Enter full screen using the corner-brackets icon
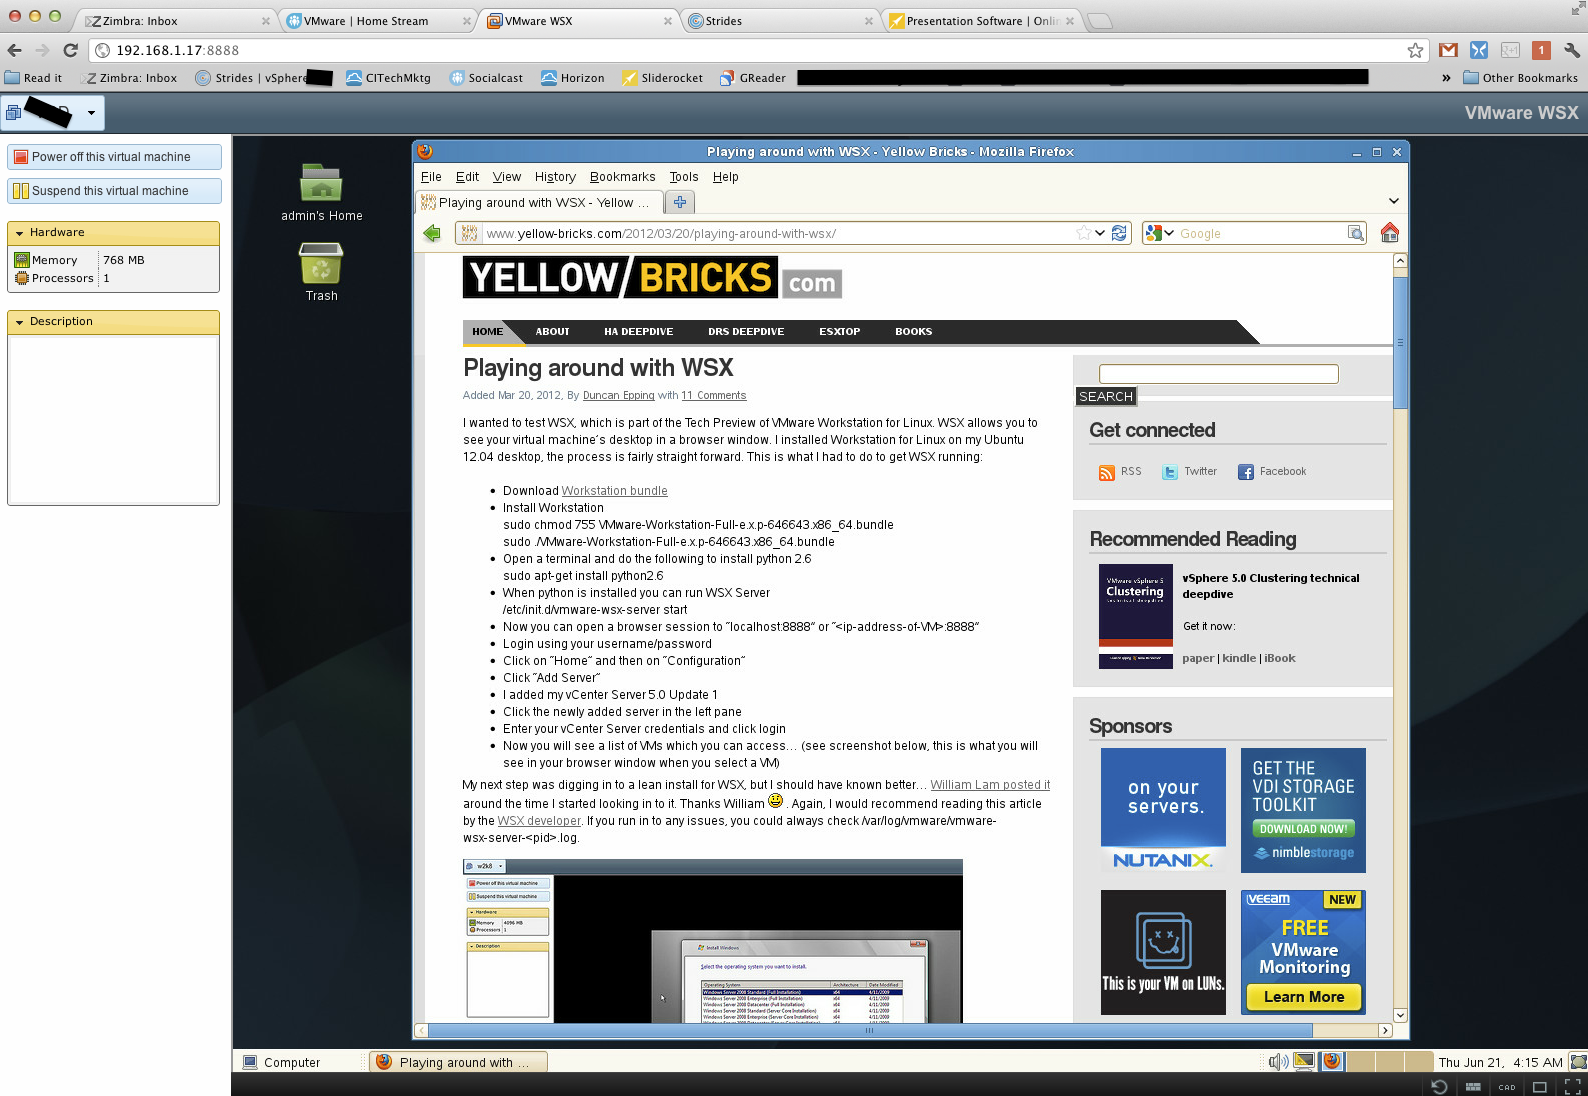Viewport: 1588px width, 1096px height. (x=1573, y=1087)
